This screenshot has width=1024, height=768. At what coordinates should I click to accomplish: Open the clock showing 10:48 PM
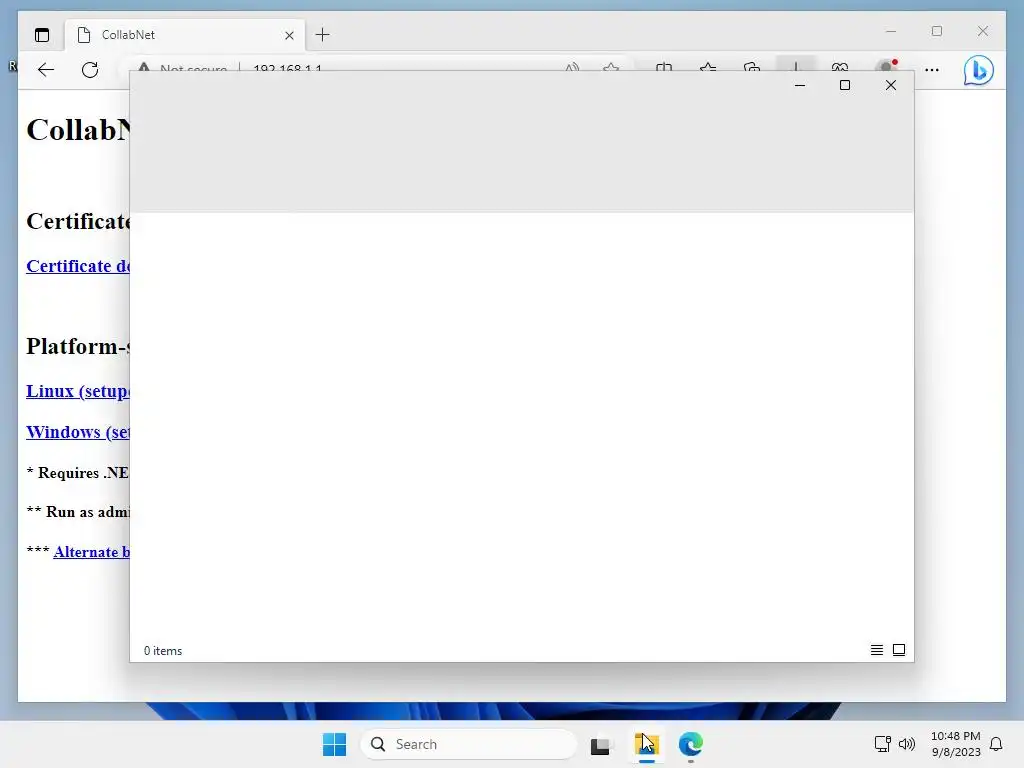[955, 744]
